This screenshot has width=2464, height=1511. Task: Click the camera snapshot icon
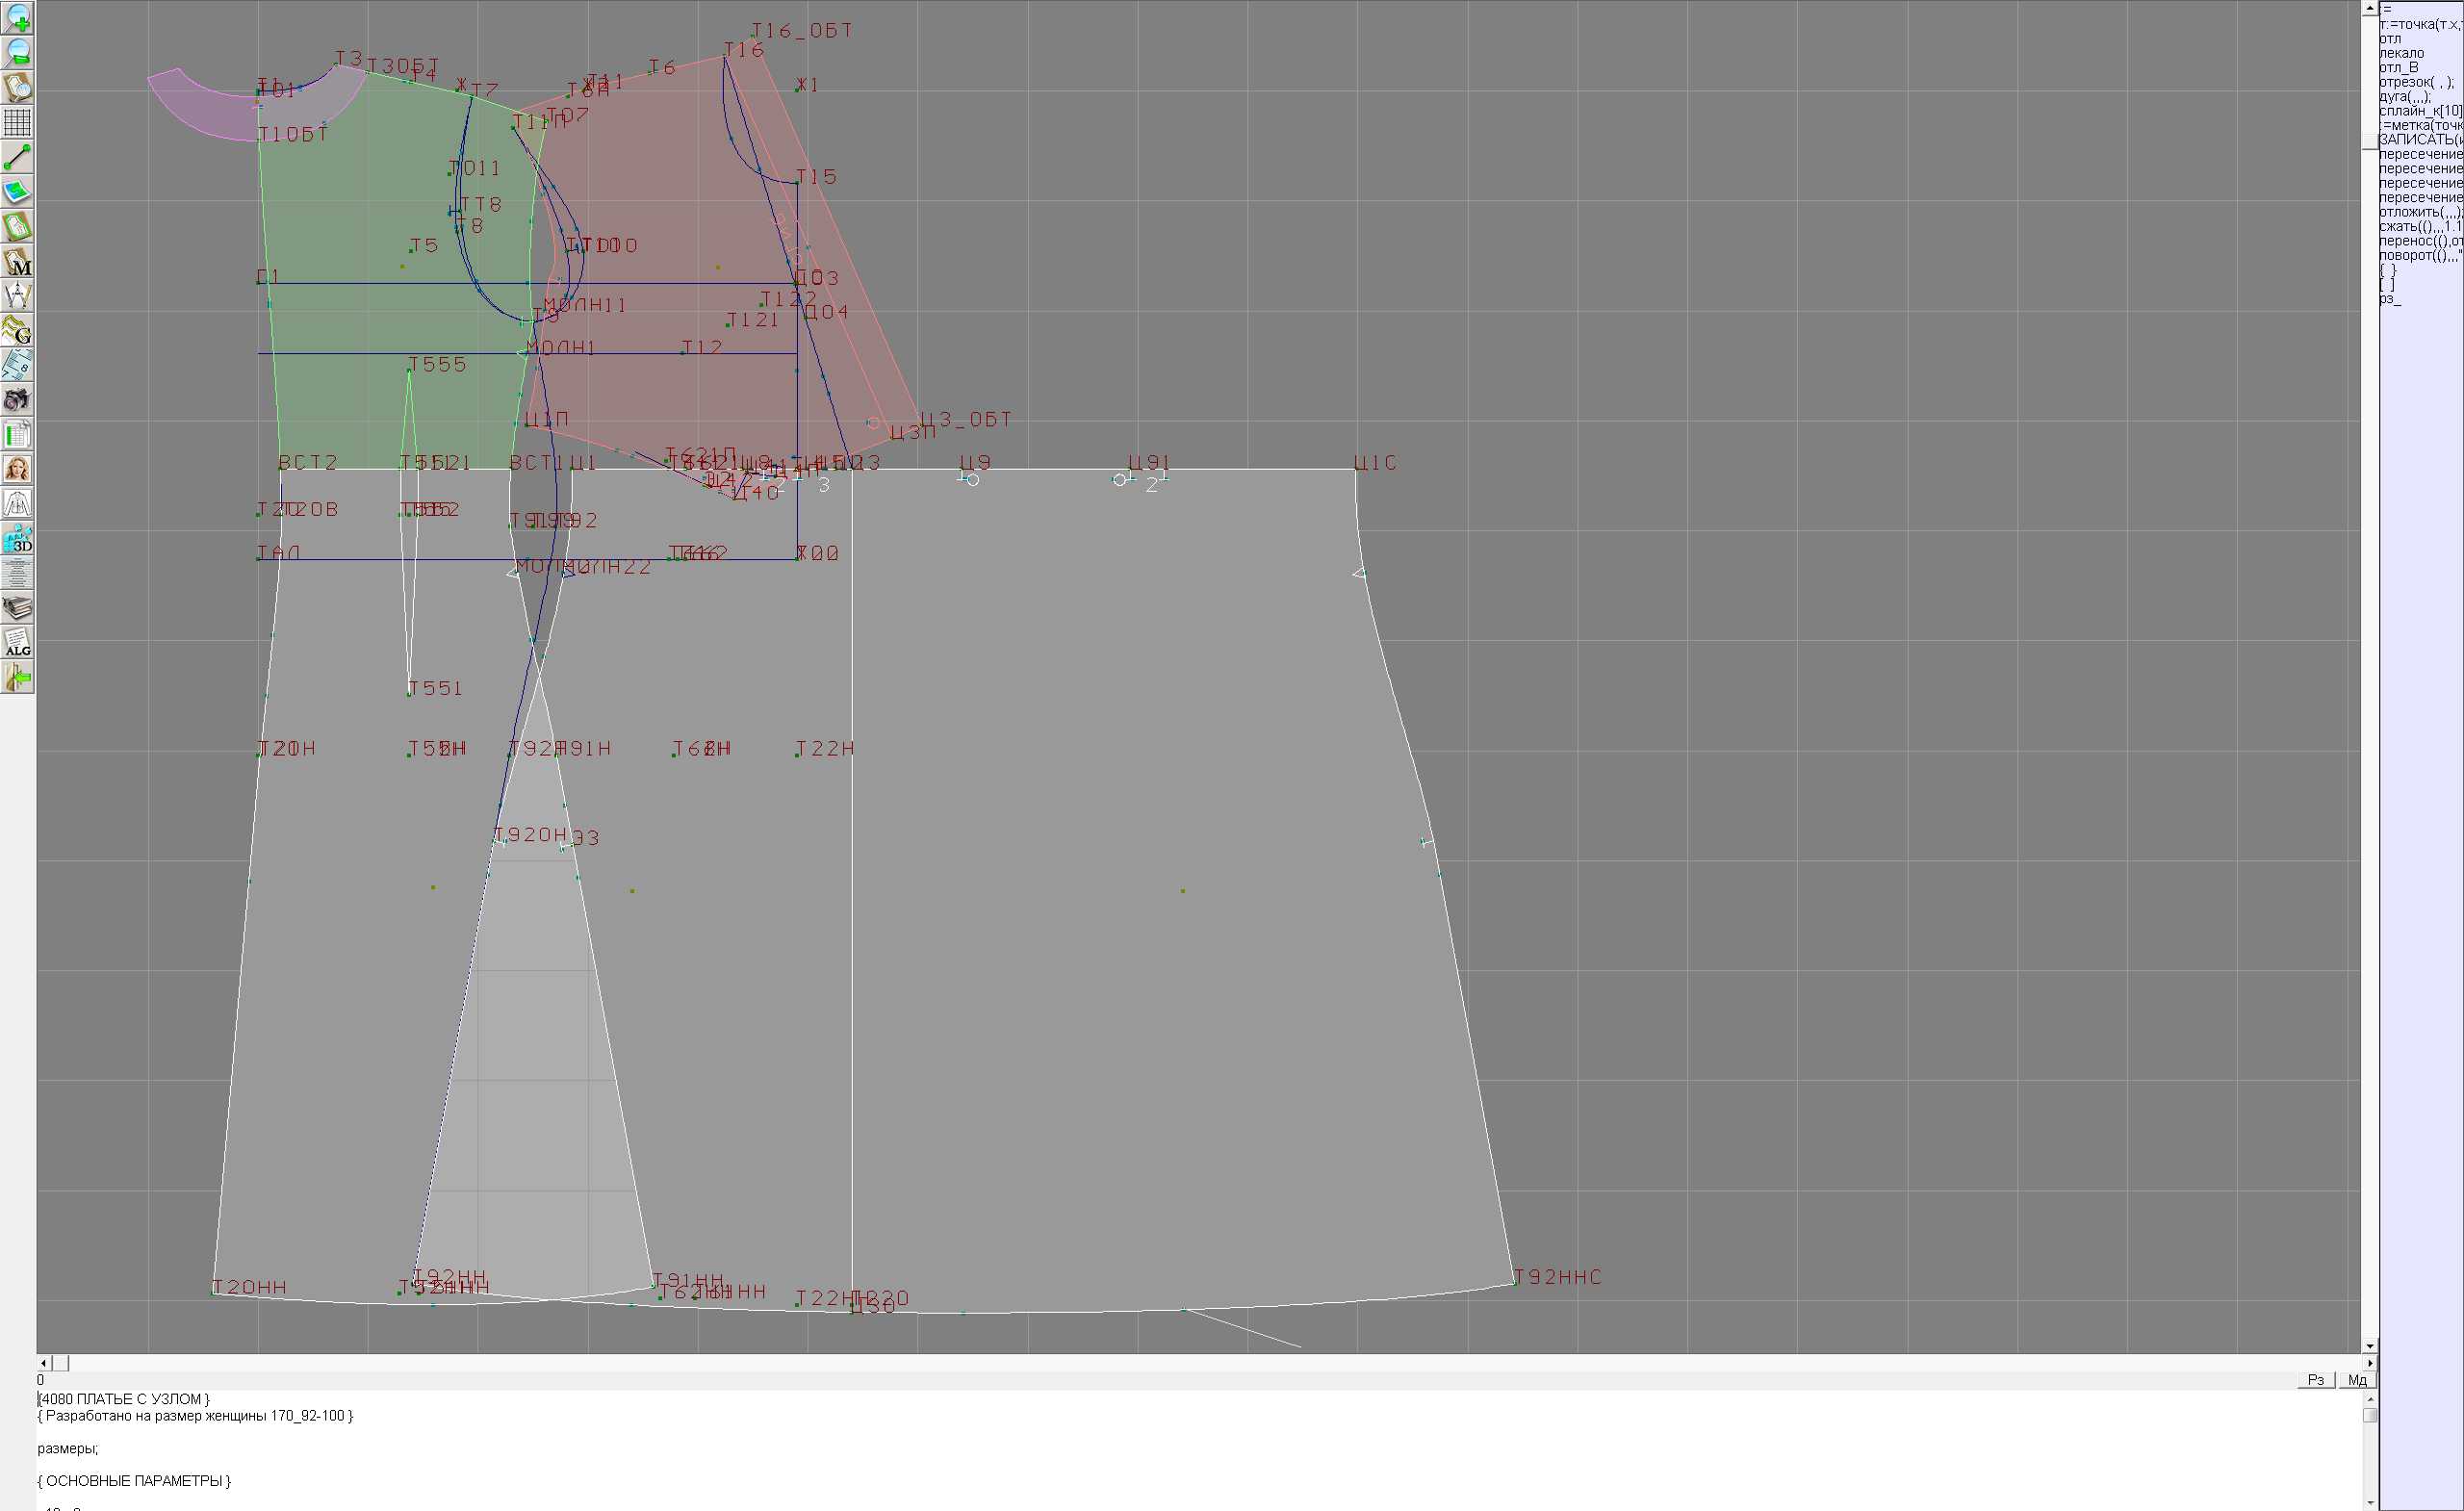(x=18, y=400)
